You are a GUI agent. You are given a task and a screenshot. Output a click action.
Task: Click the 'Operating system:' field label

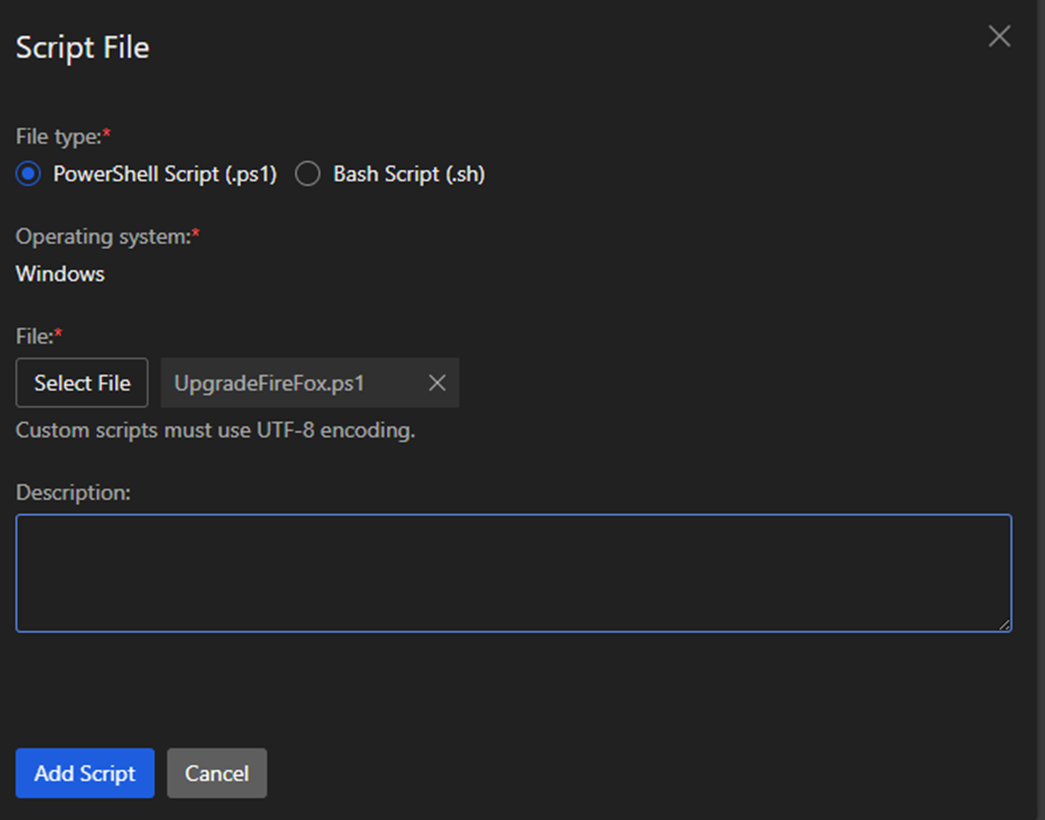[103, 237]
